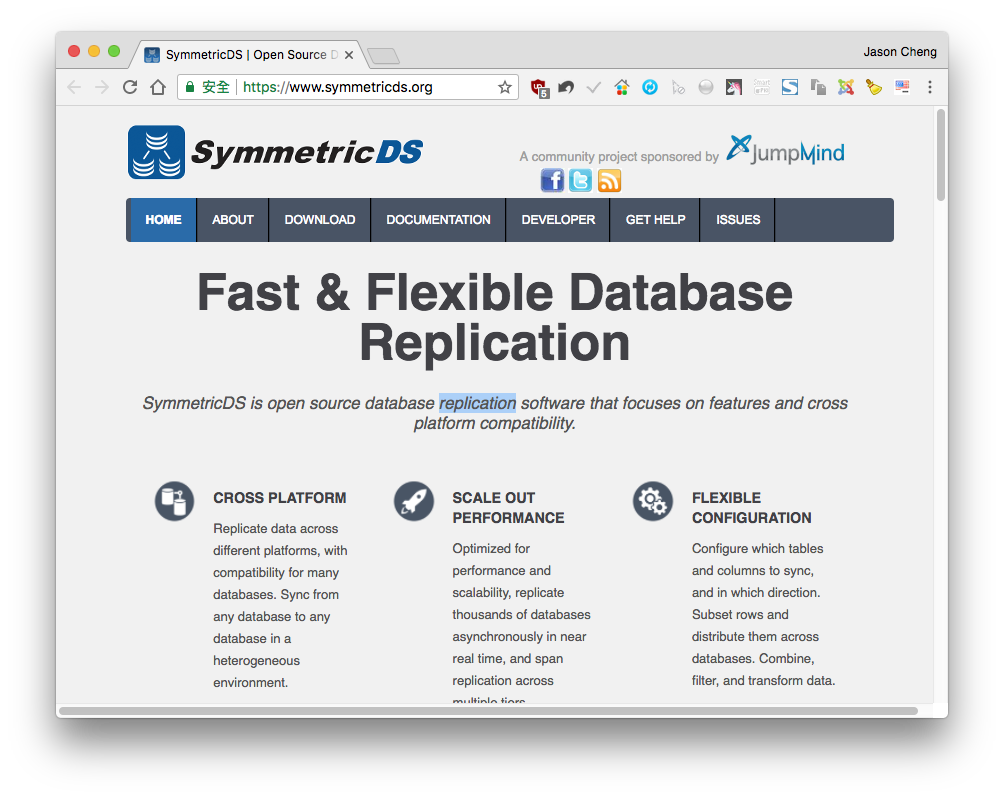Click the house with colored dots extension
Screen dimensions: 1004x798
click(621, 87)
